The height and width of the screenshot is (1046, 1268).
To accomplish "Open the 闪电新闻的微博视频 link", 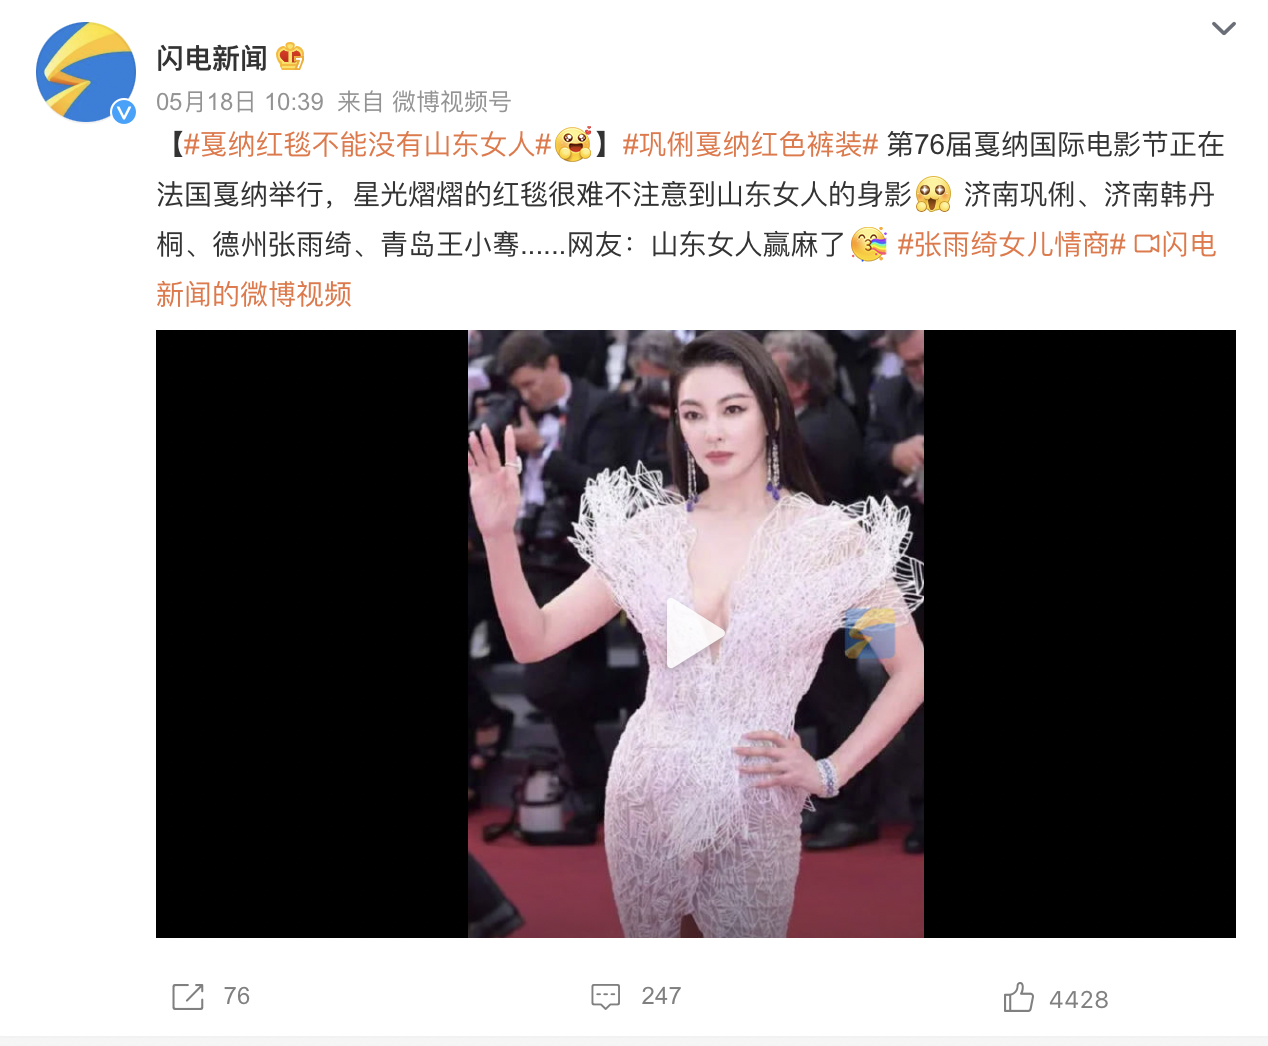I will [686, 270].
